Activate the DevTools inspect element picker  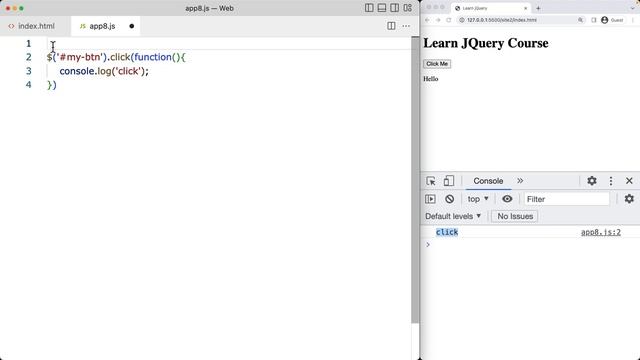tap(431, 181)
